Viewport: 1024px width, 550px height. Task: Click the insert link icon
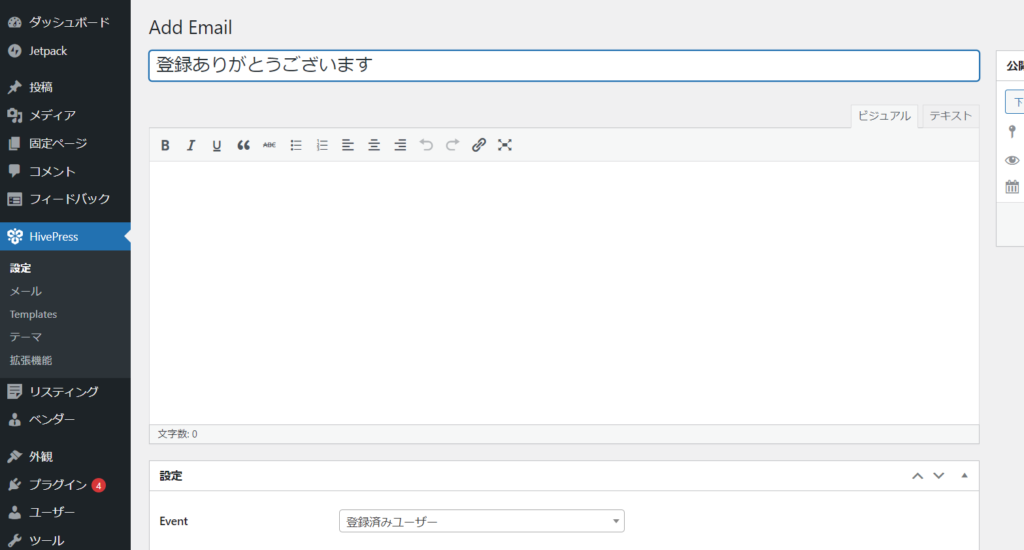[x=479, y=145]
